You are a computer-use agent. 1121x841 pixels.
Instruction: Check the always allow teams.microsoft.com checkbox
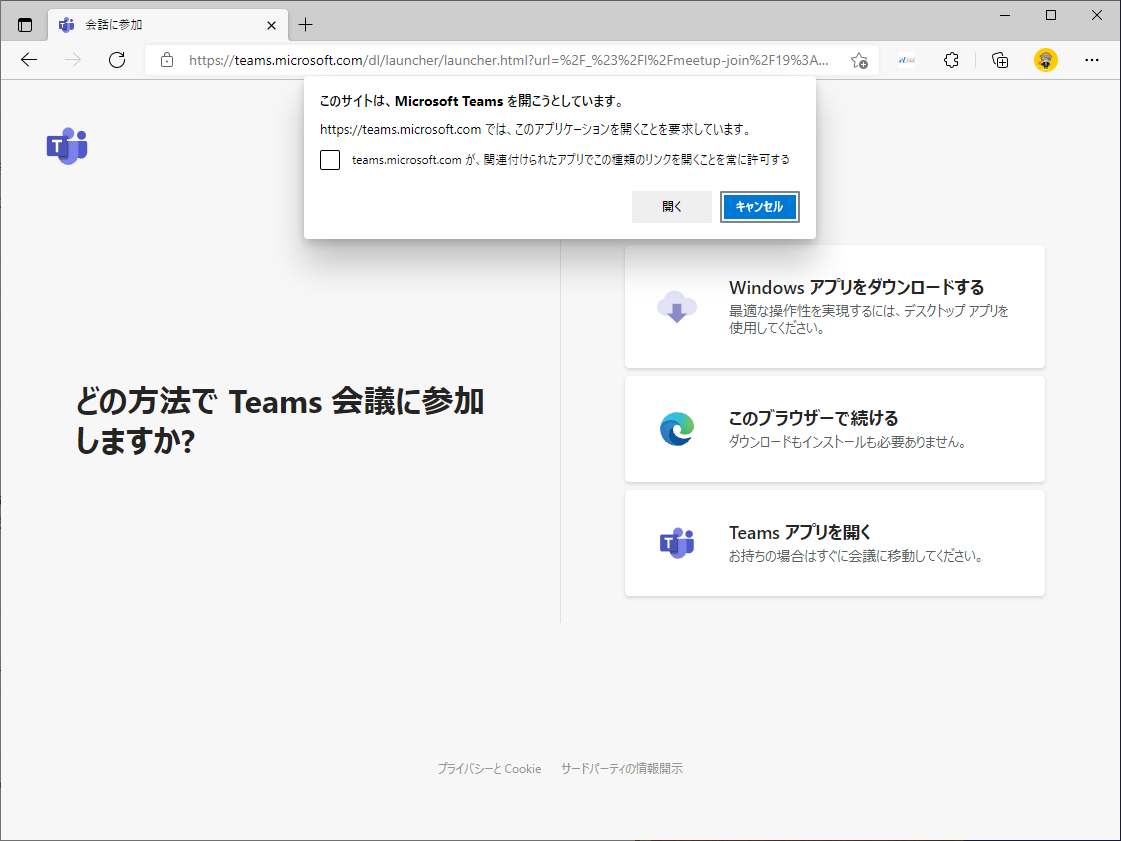[330, 159]
